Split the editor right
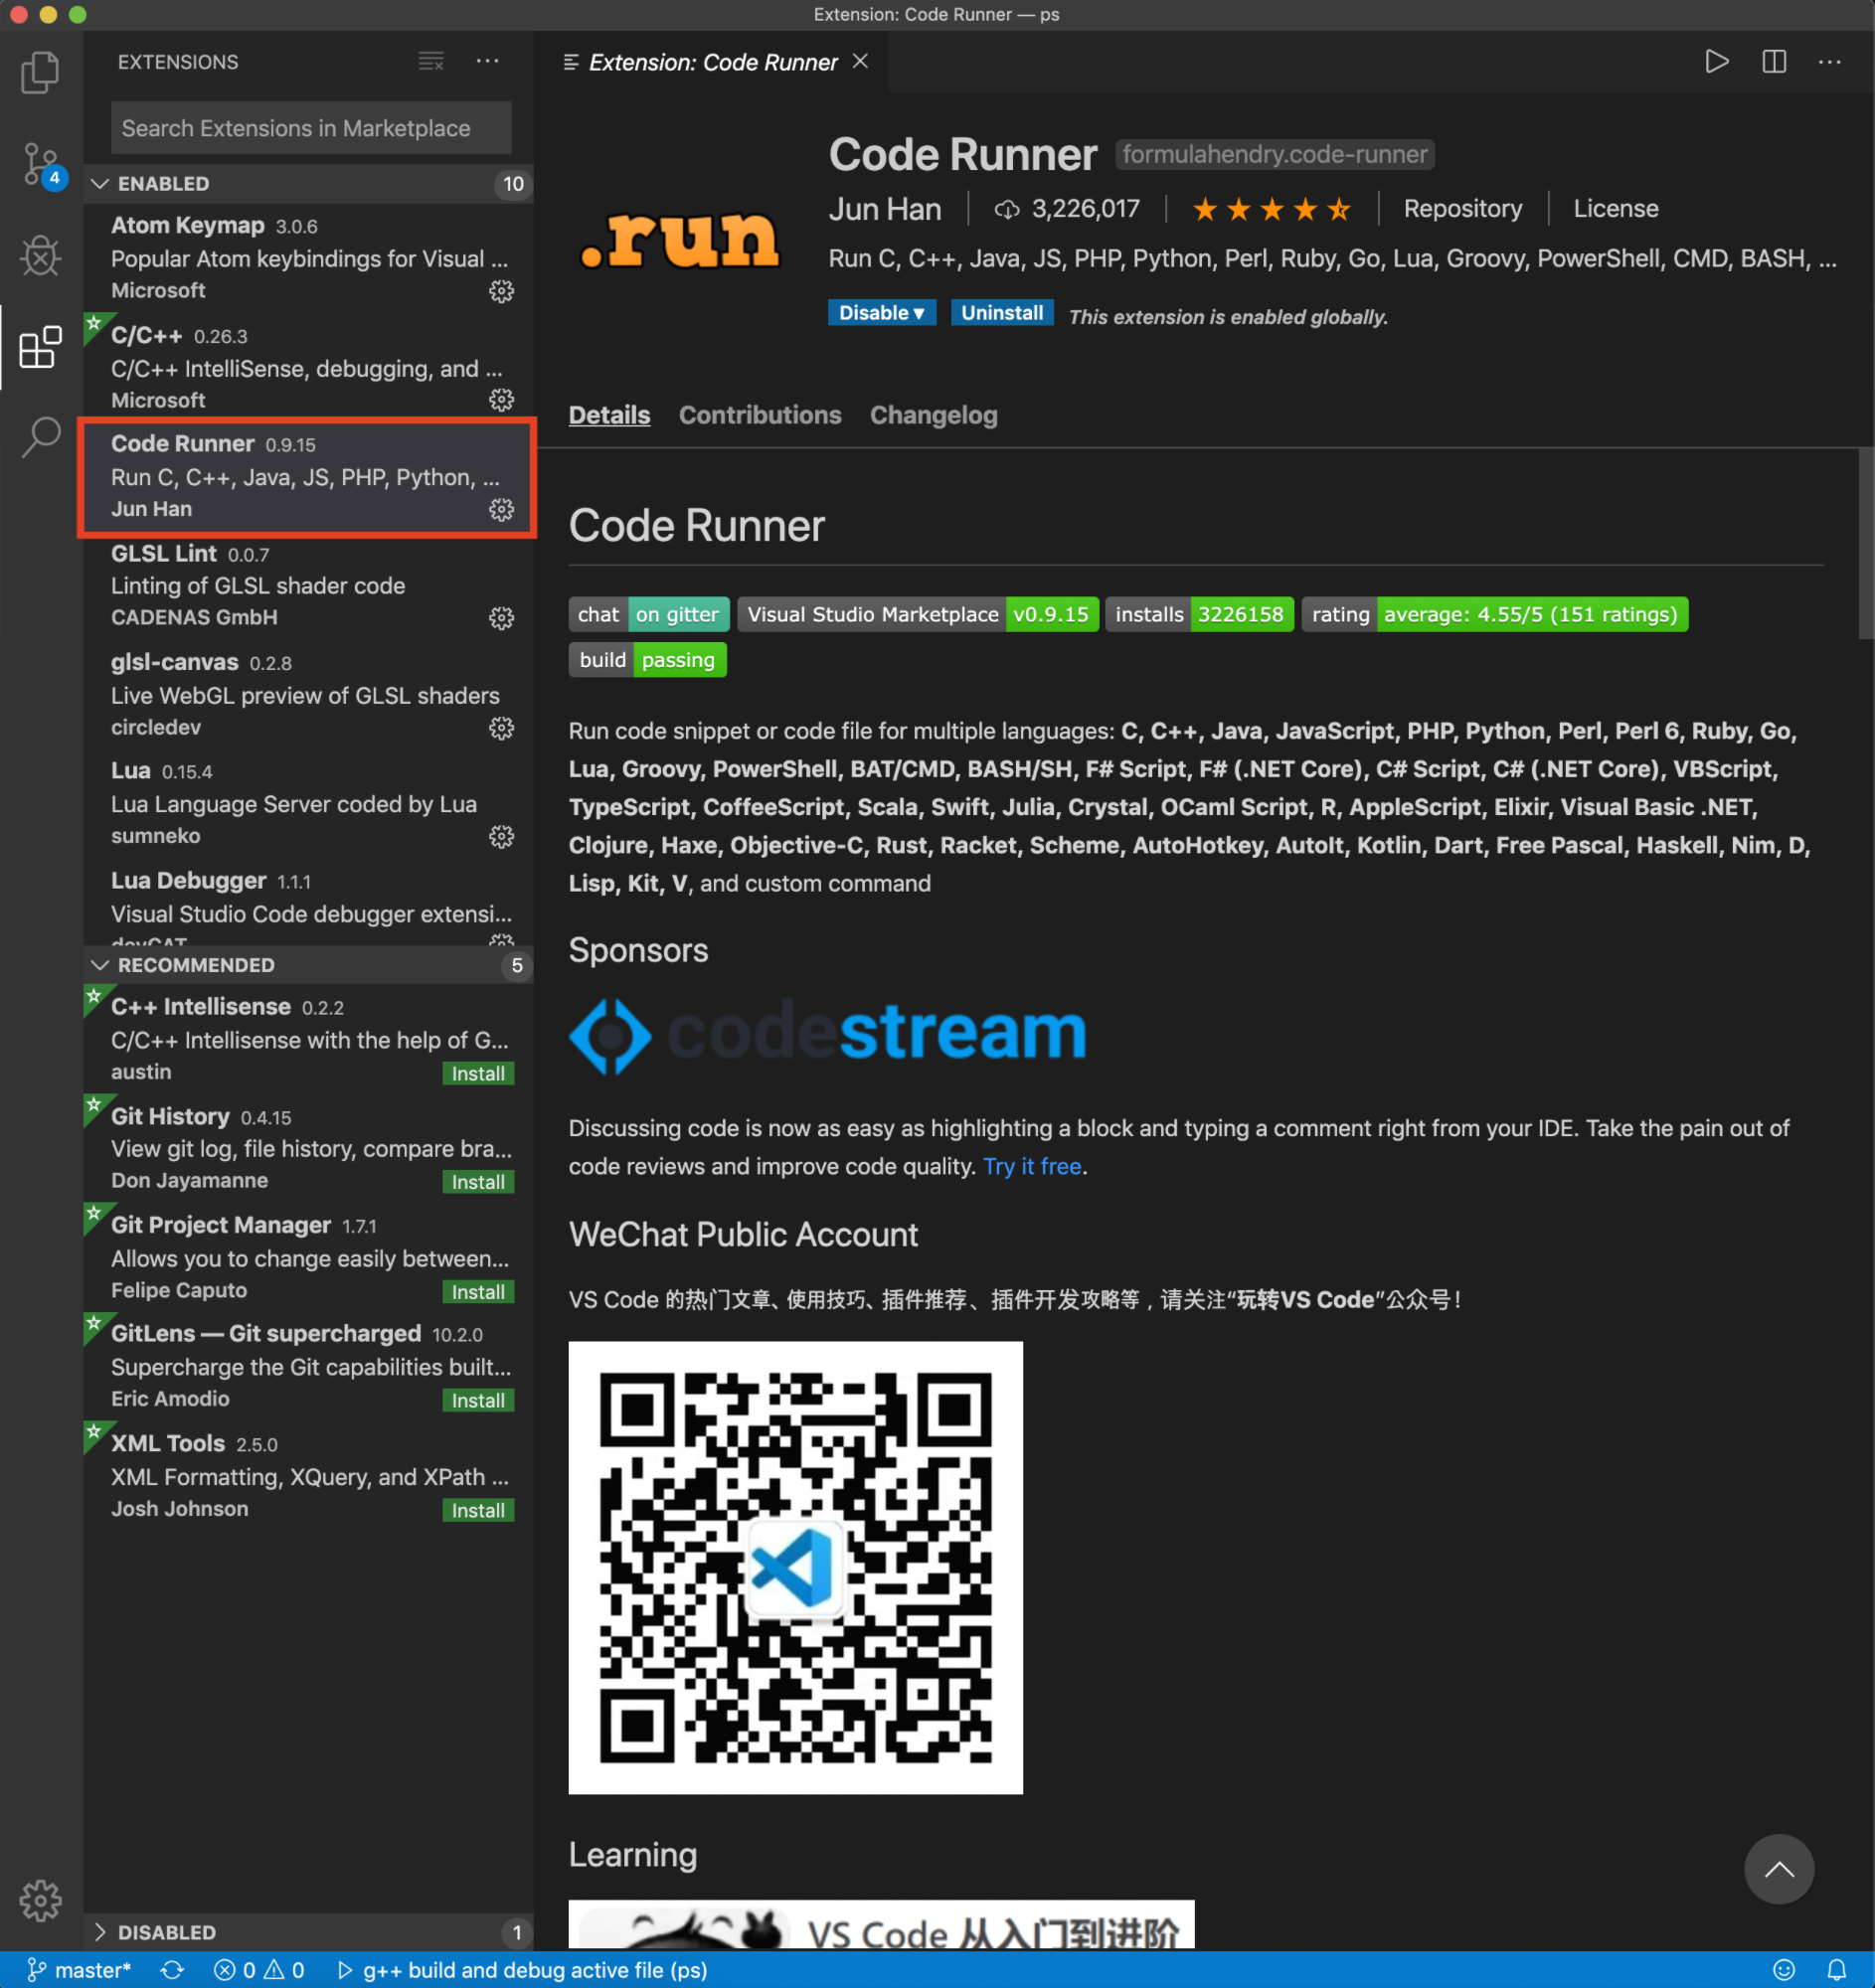This screenshot has width=1875, height=1988. [1774, 62]
